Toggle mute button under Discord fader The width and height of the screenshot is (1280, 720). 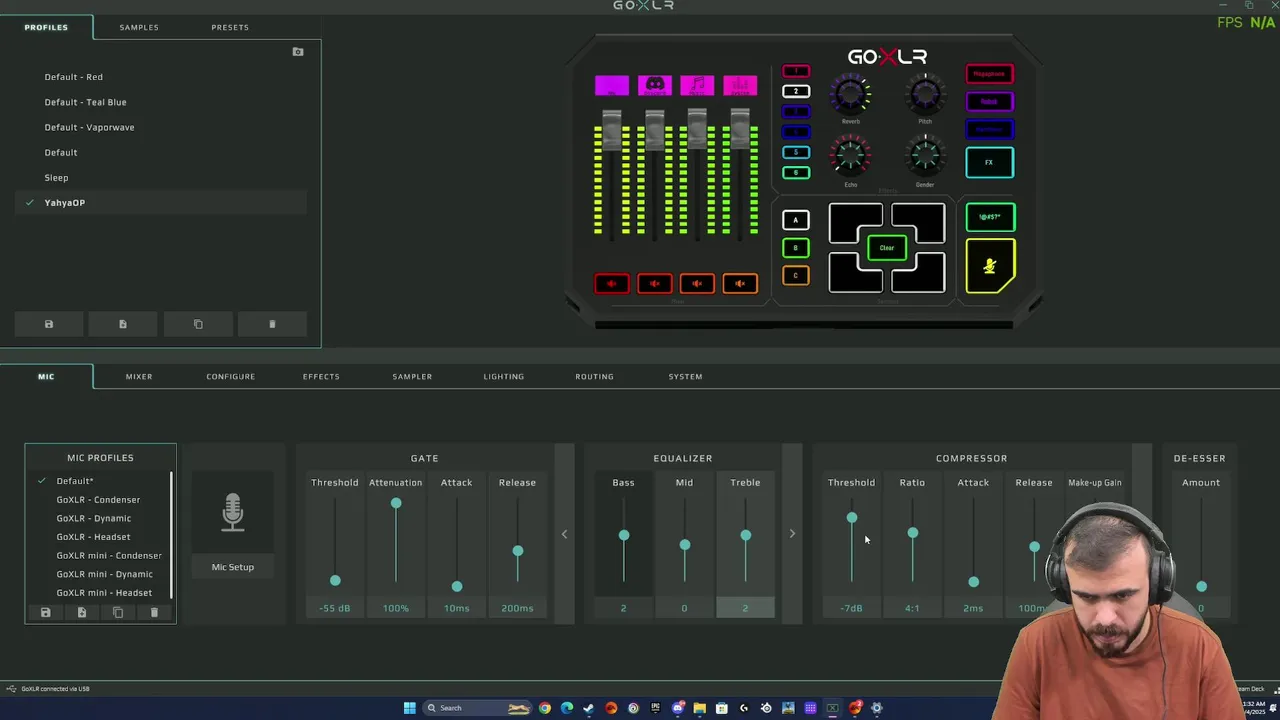(655, 284)
